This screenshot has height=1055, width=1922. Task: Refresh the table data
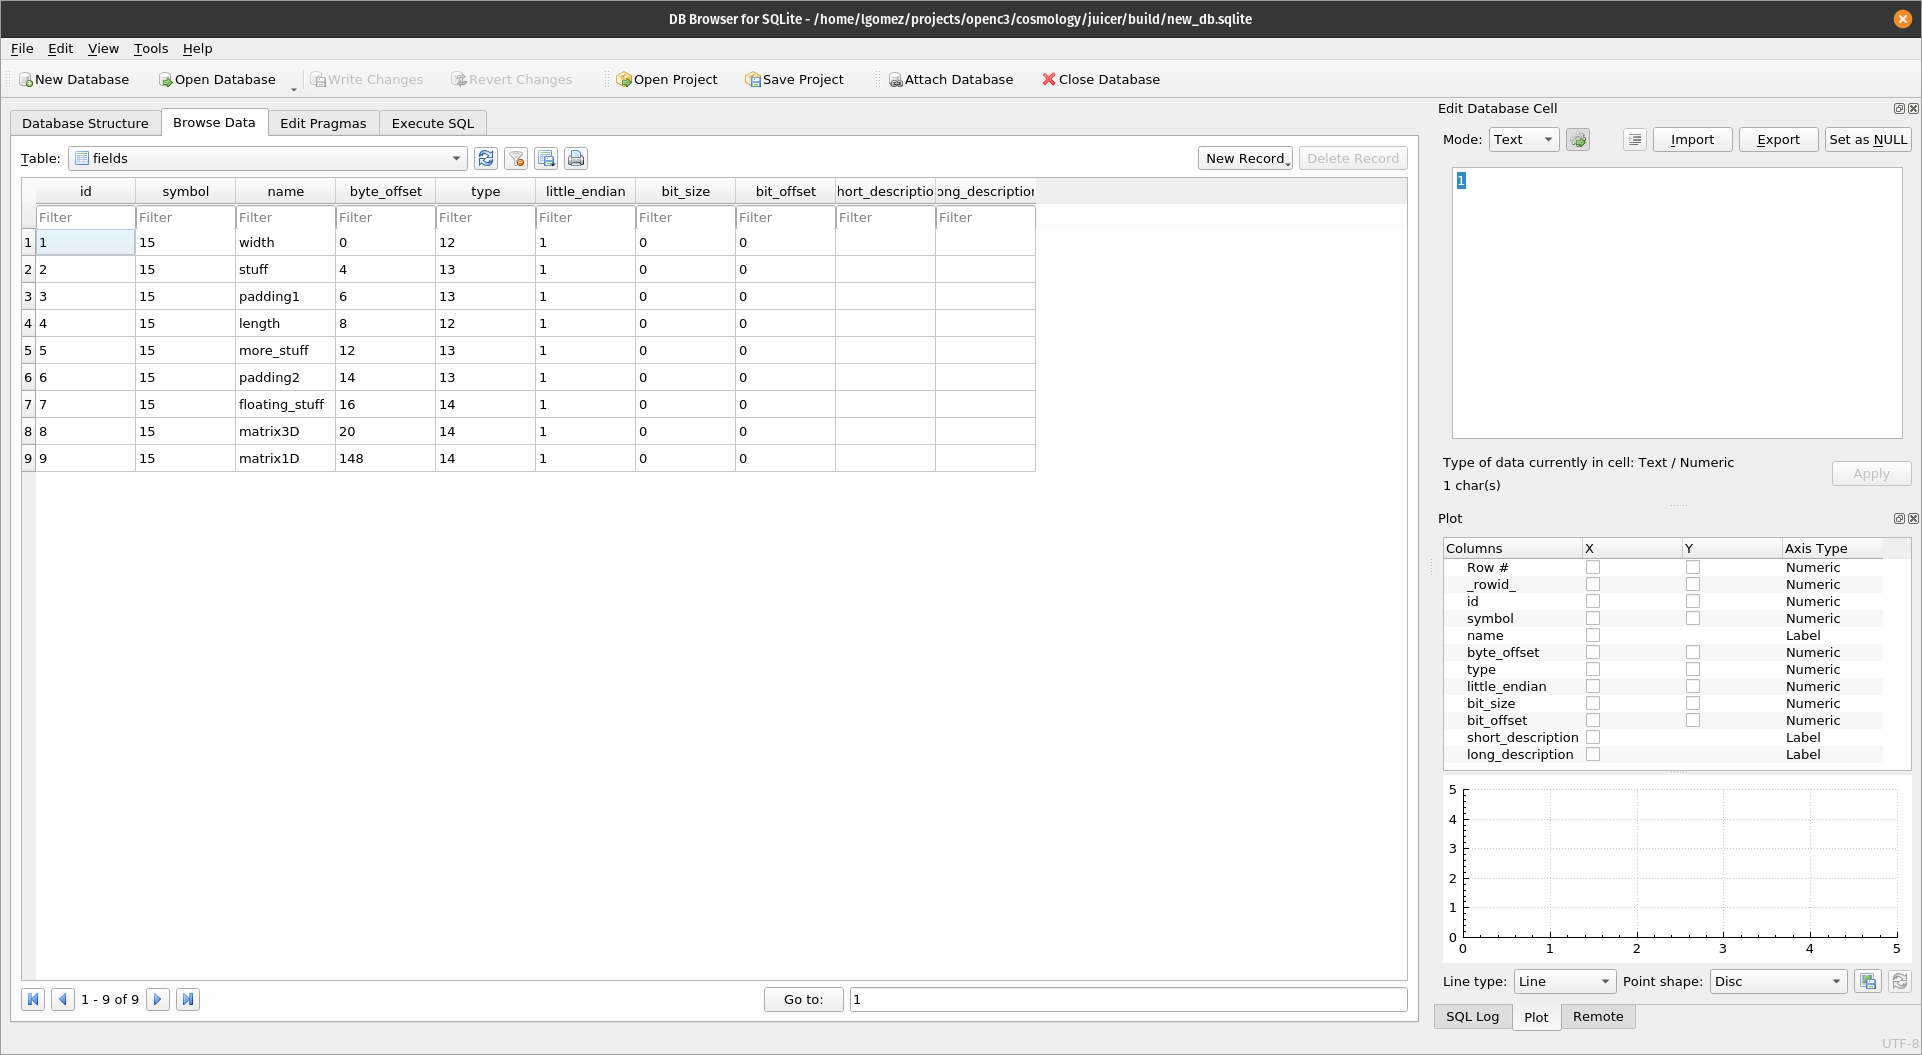coord(486,158)
